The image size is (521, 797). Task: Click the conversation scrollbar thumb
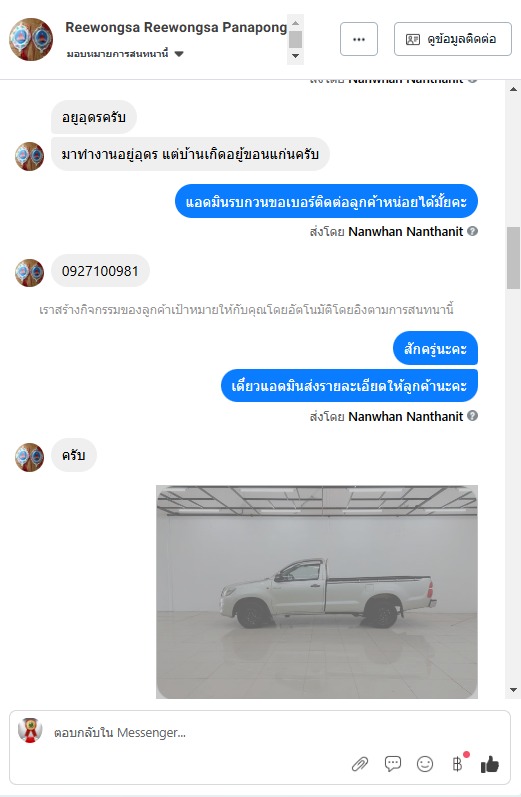513,257
